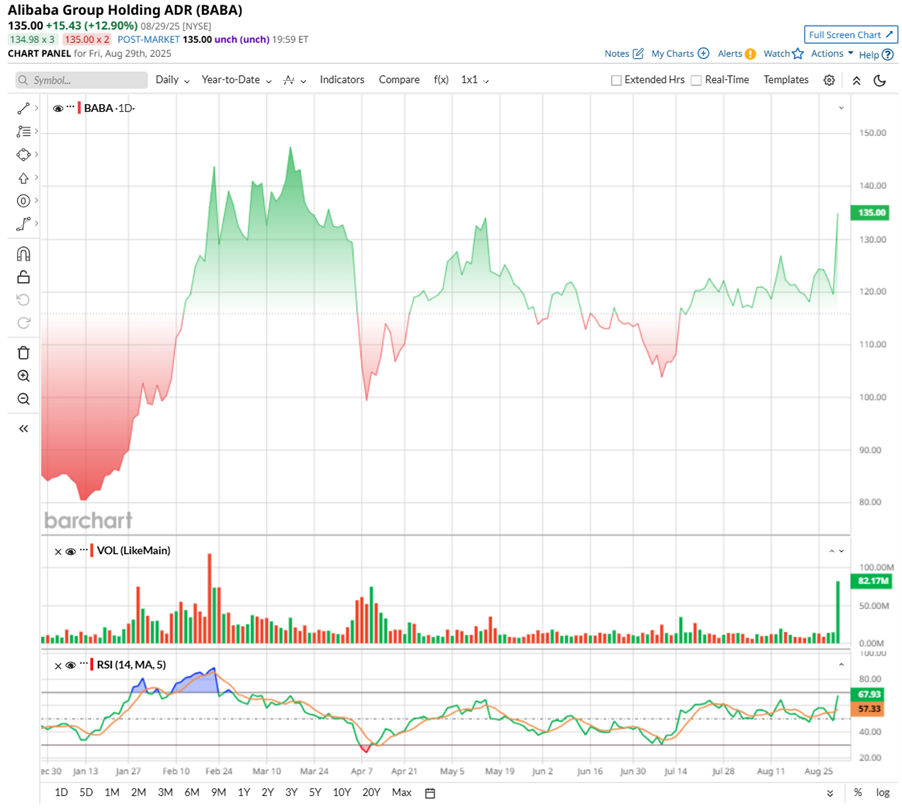Click the lock drawings padlock icon
The width and height of the screenshot is (902, 810).
coord(23,277)
